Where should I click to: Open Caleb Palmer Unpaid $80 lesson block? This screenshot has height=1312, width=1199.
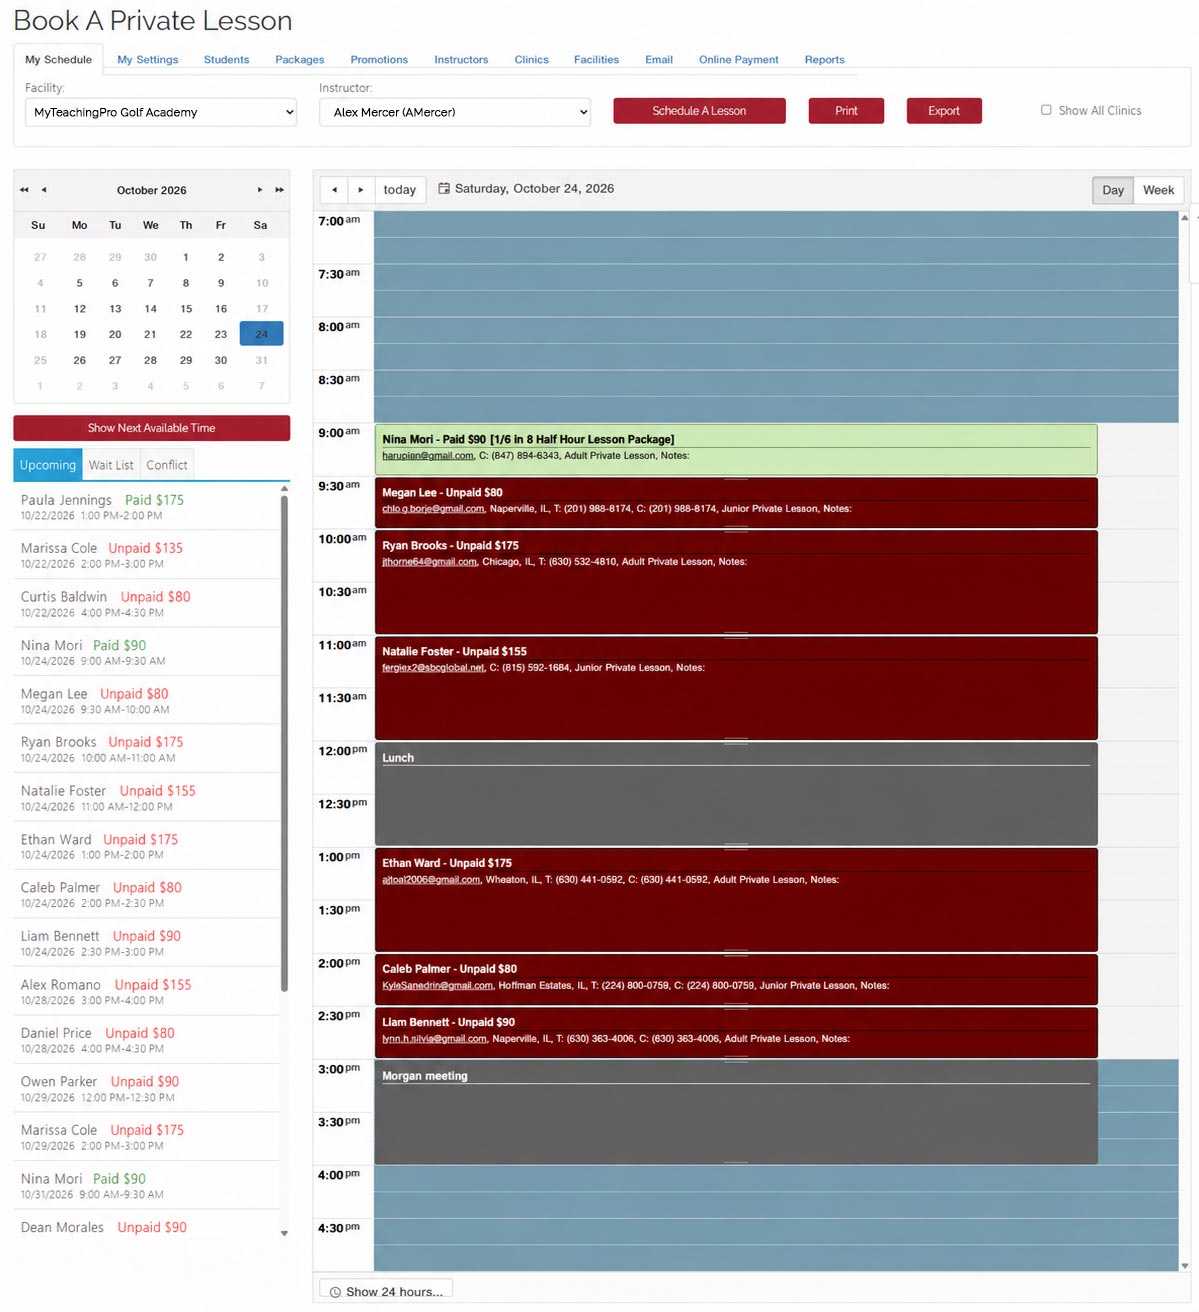coord(736,979)
